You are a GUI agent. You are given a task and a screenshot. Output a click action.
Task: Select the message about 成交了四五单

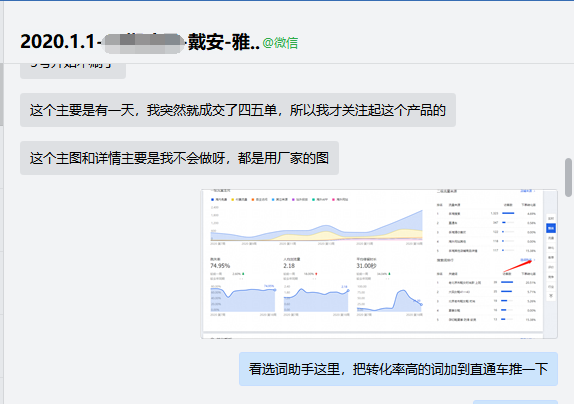238,110
